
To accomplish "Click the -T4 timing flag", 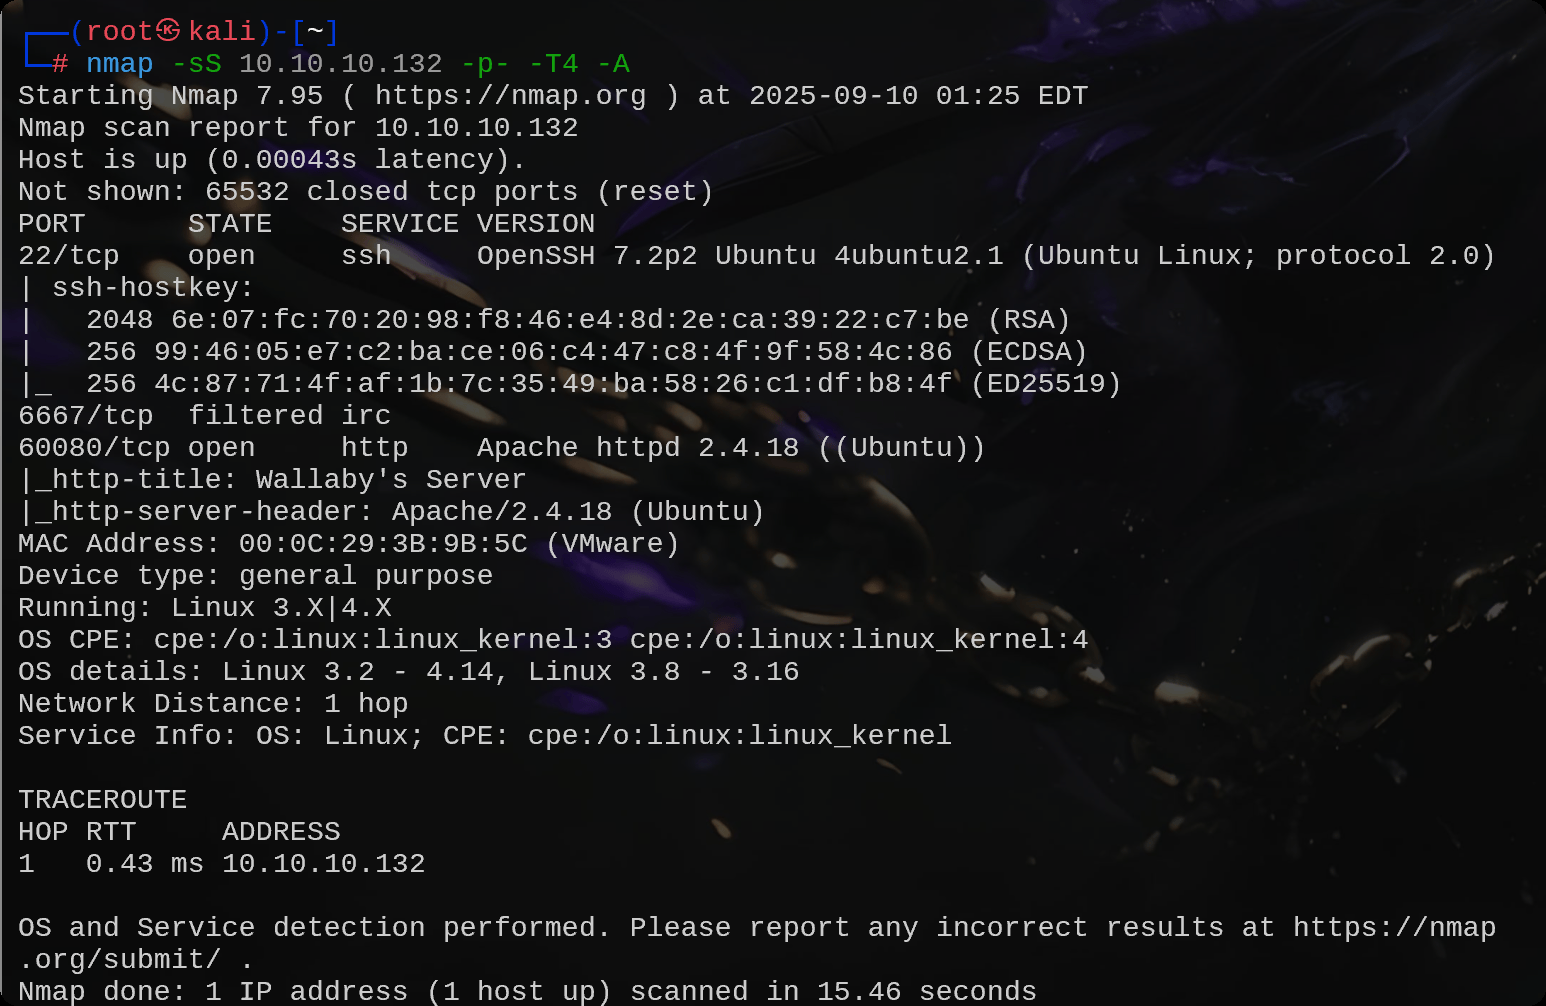I will [553, 64].
